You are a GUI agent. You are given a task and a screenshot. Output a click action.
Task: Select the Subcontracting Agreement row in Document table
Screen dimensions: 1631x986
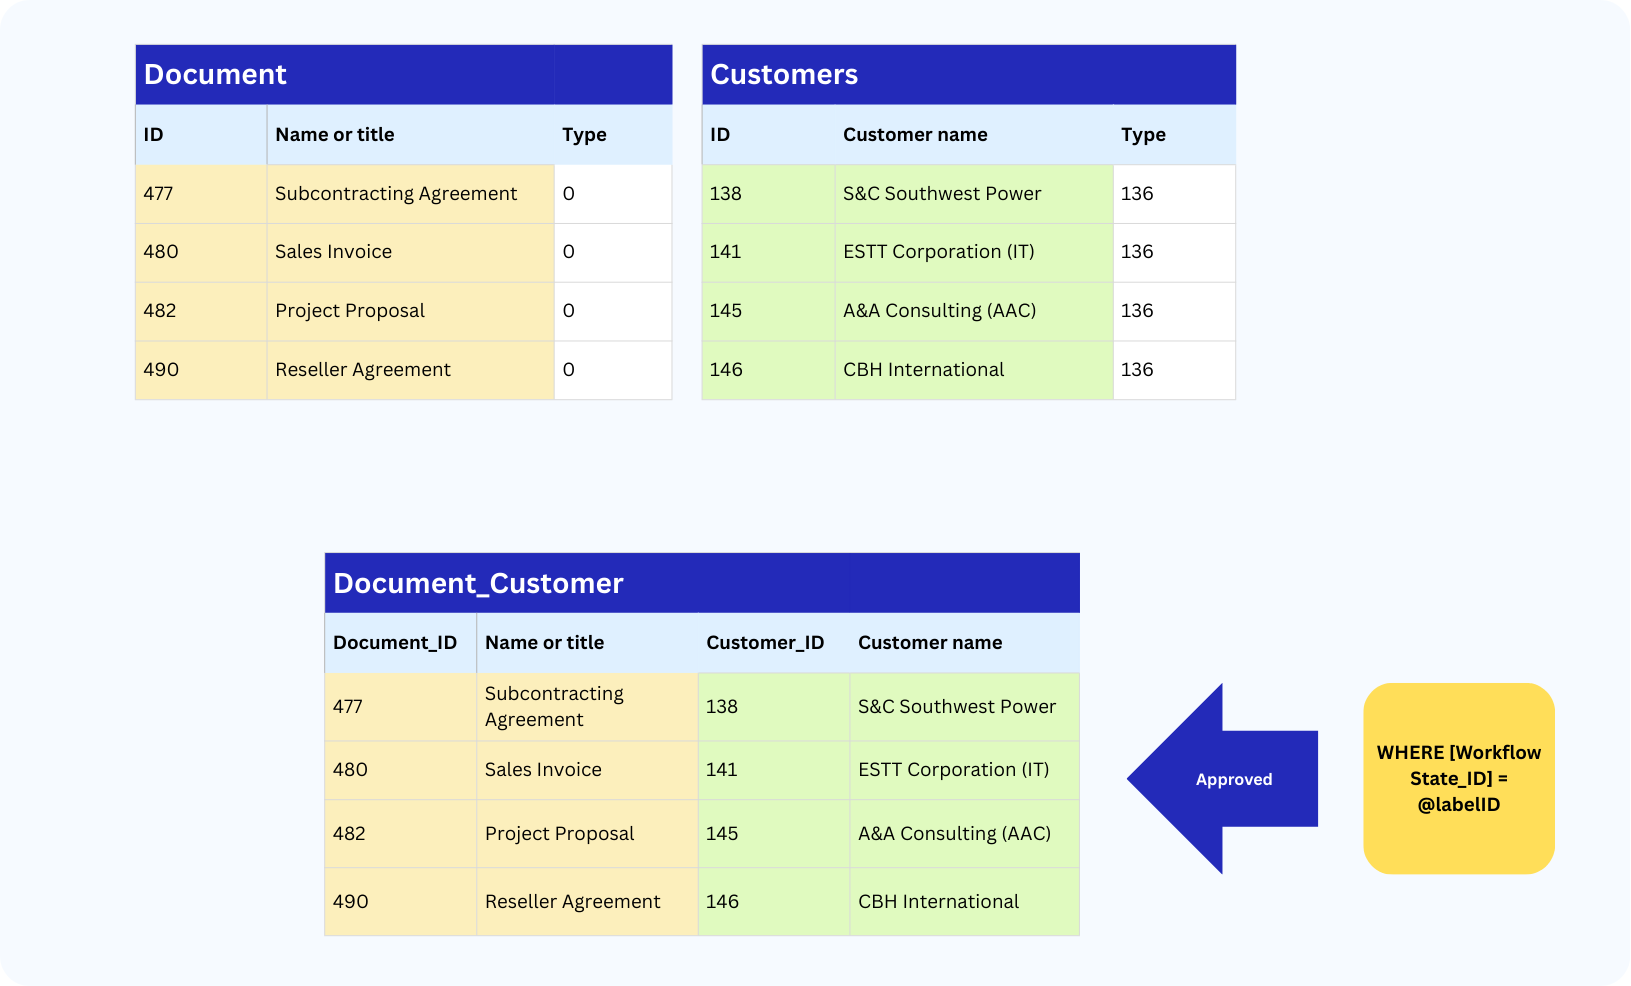396,193
